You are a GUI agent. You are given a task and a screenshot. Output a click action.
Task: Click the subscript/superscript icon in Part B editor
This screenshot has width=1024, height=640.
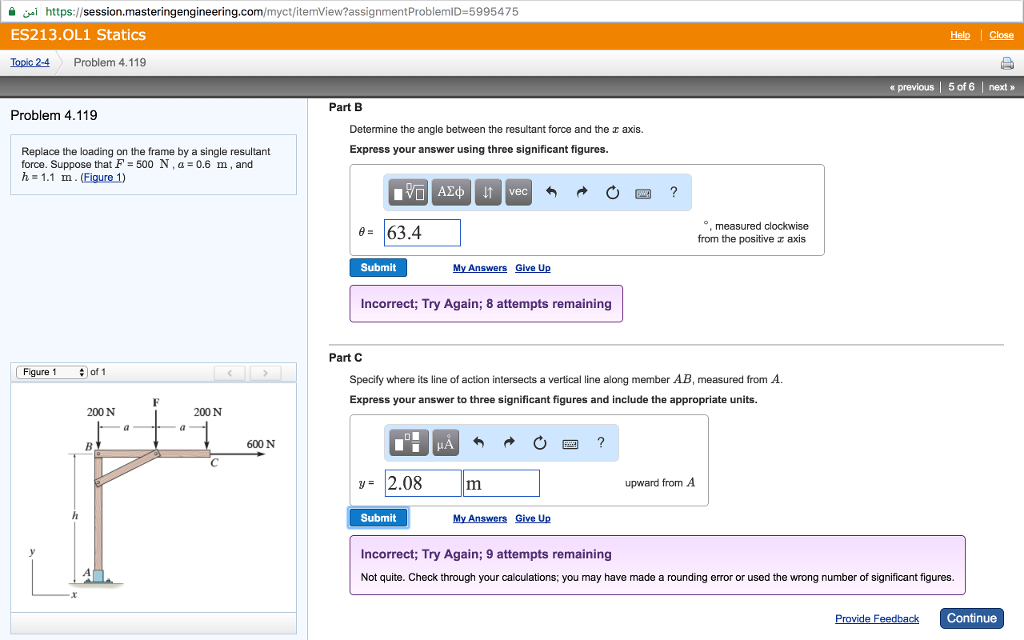pos(487,192)
